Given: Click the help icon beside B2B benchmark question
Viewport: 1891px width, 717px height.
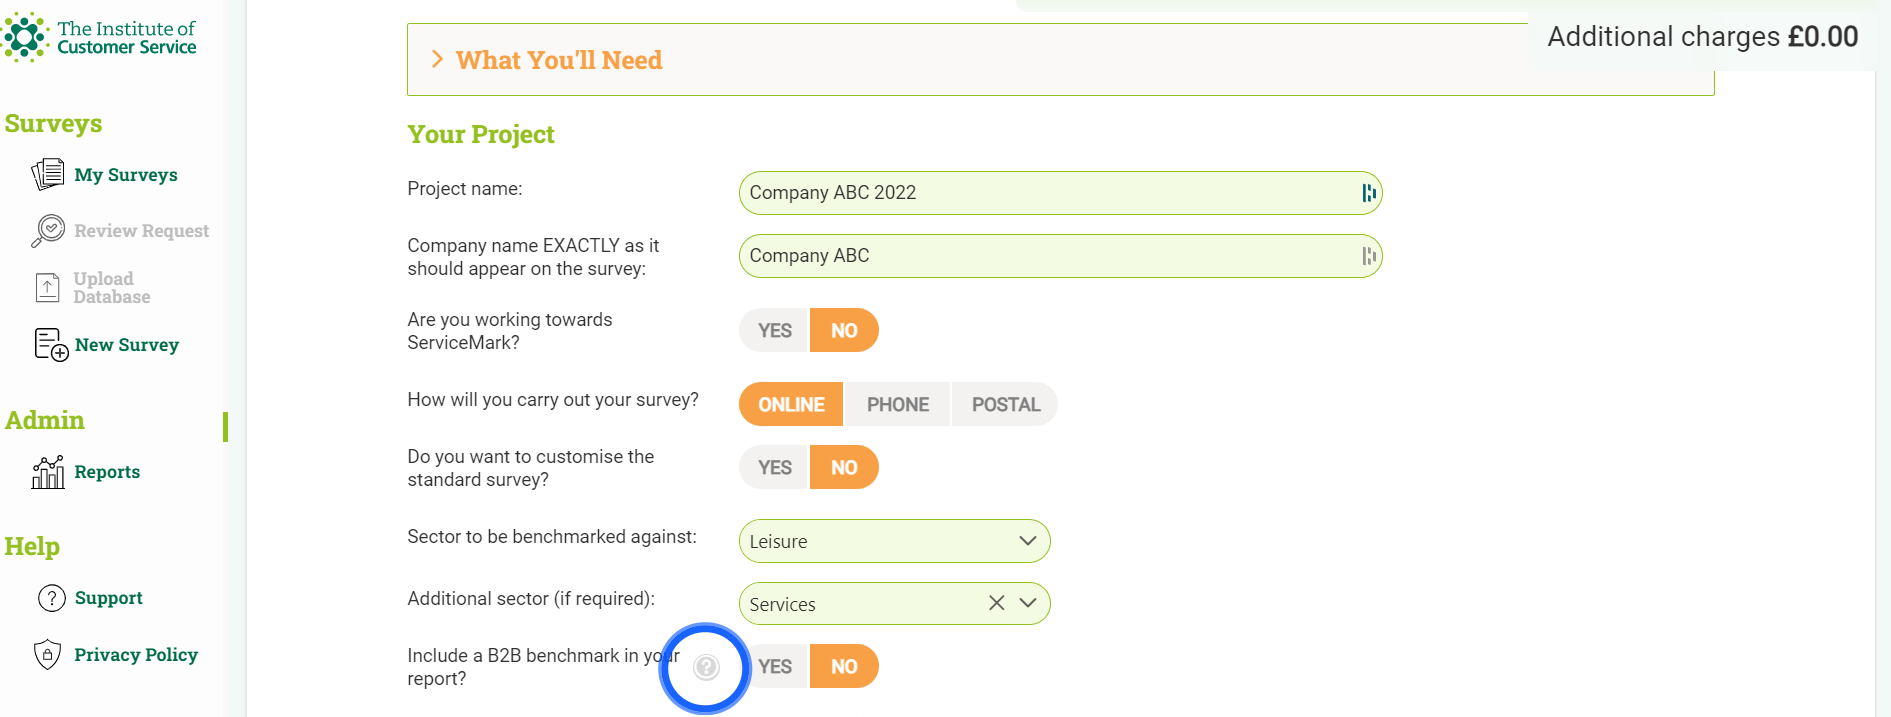Looking at the screenshot, I should click(706, 666).
